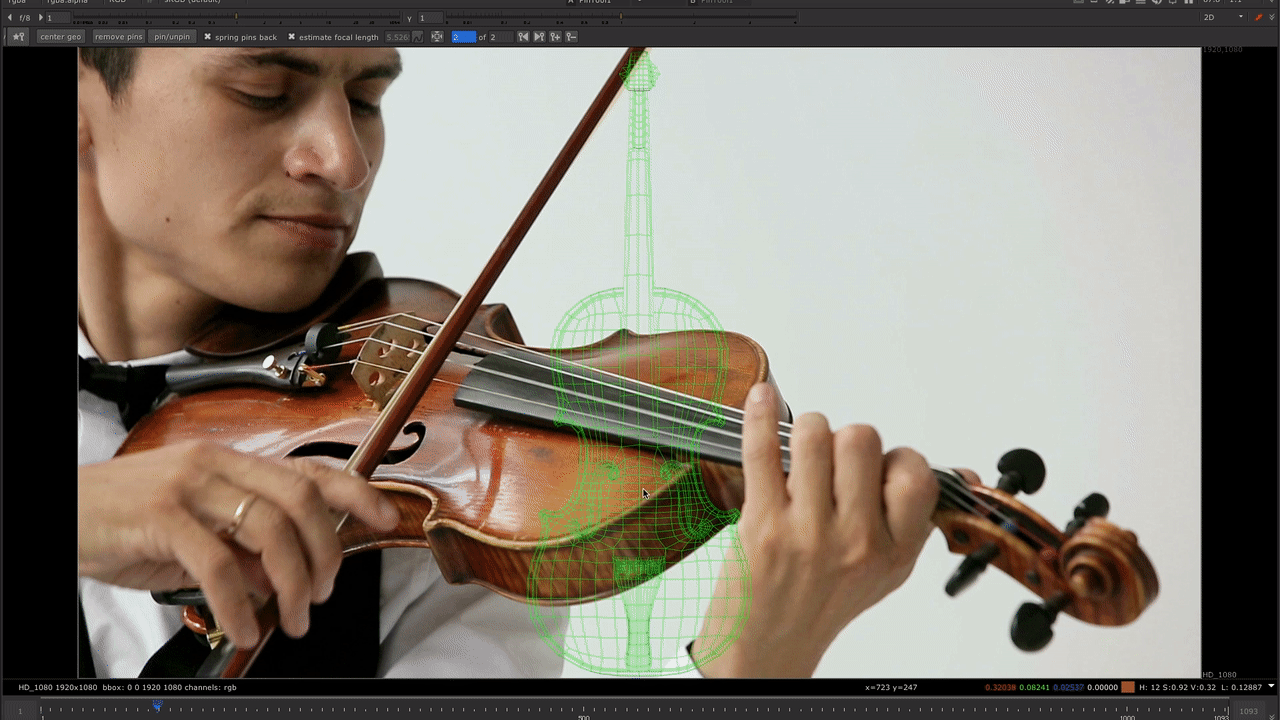The image size is (1280, 720).
Task: Toggle the spring pins back checkbox
Action: (208, 37)
